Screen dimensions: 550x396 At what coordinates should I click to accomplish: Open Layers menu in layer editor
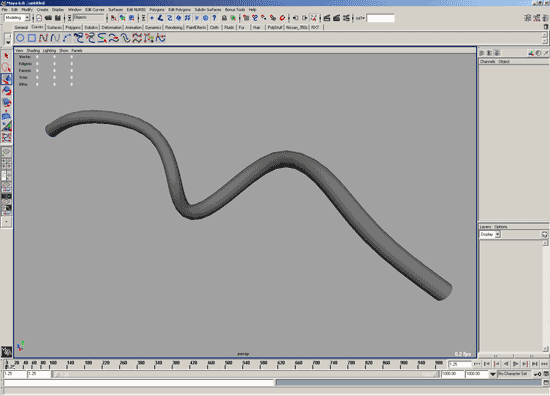click(485, 227)
